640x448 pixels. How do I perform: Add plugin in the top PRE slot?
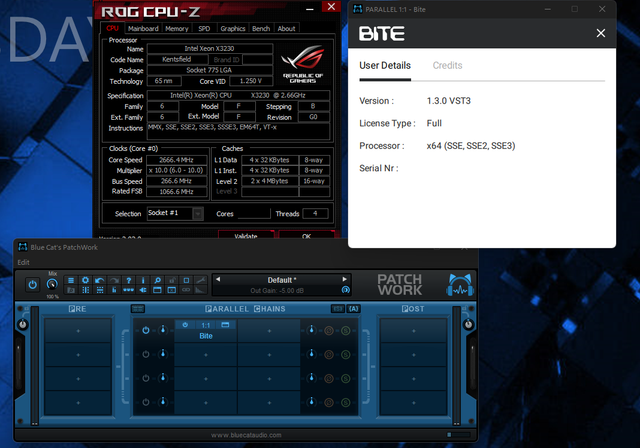pyautogui.click(x=78, y=331)
